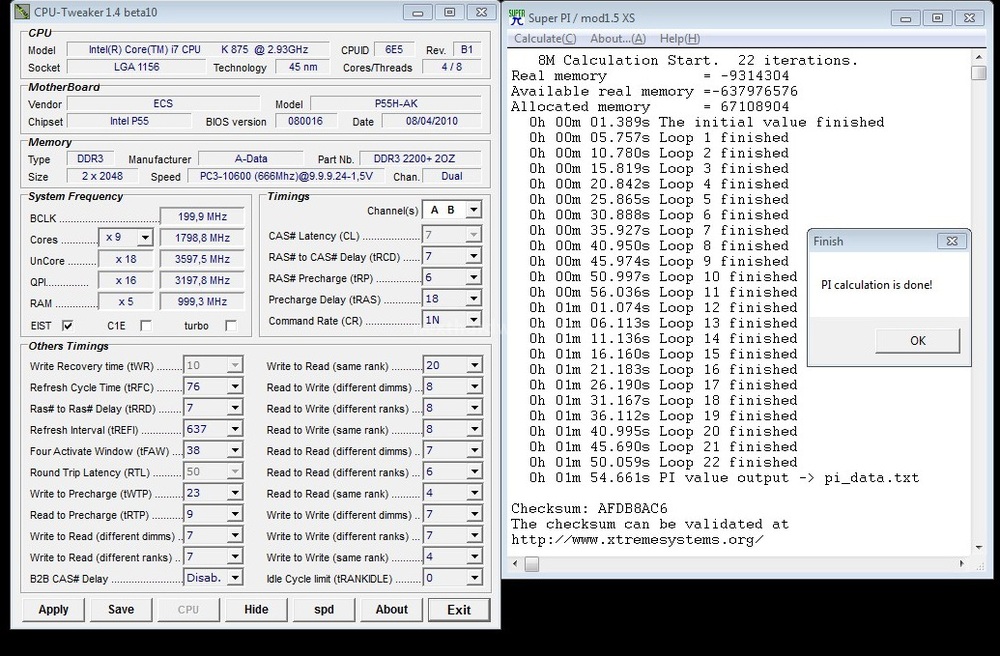Click the BCLK 199,9 MHz field
This screenshot has width=1000, height=656.
click(202, 217)
